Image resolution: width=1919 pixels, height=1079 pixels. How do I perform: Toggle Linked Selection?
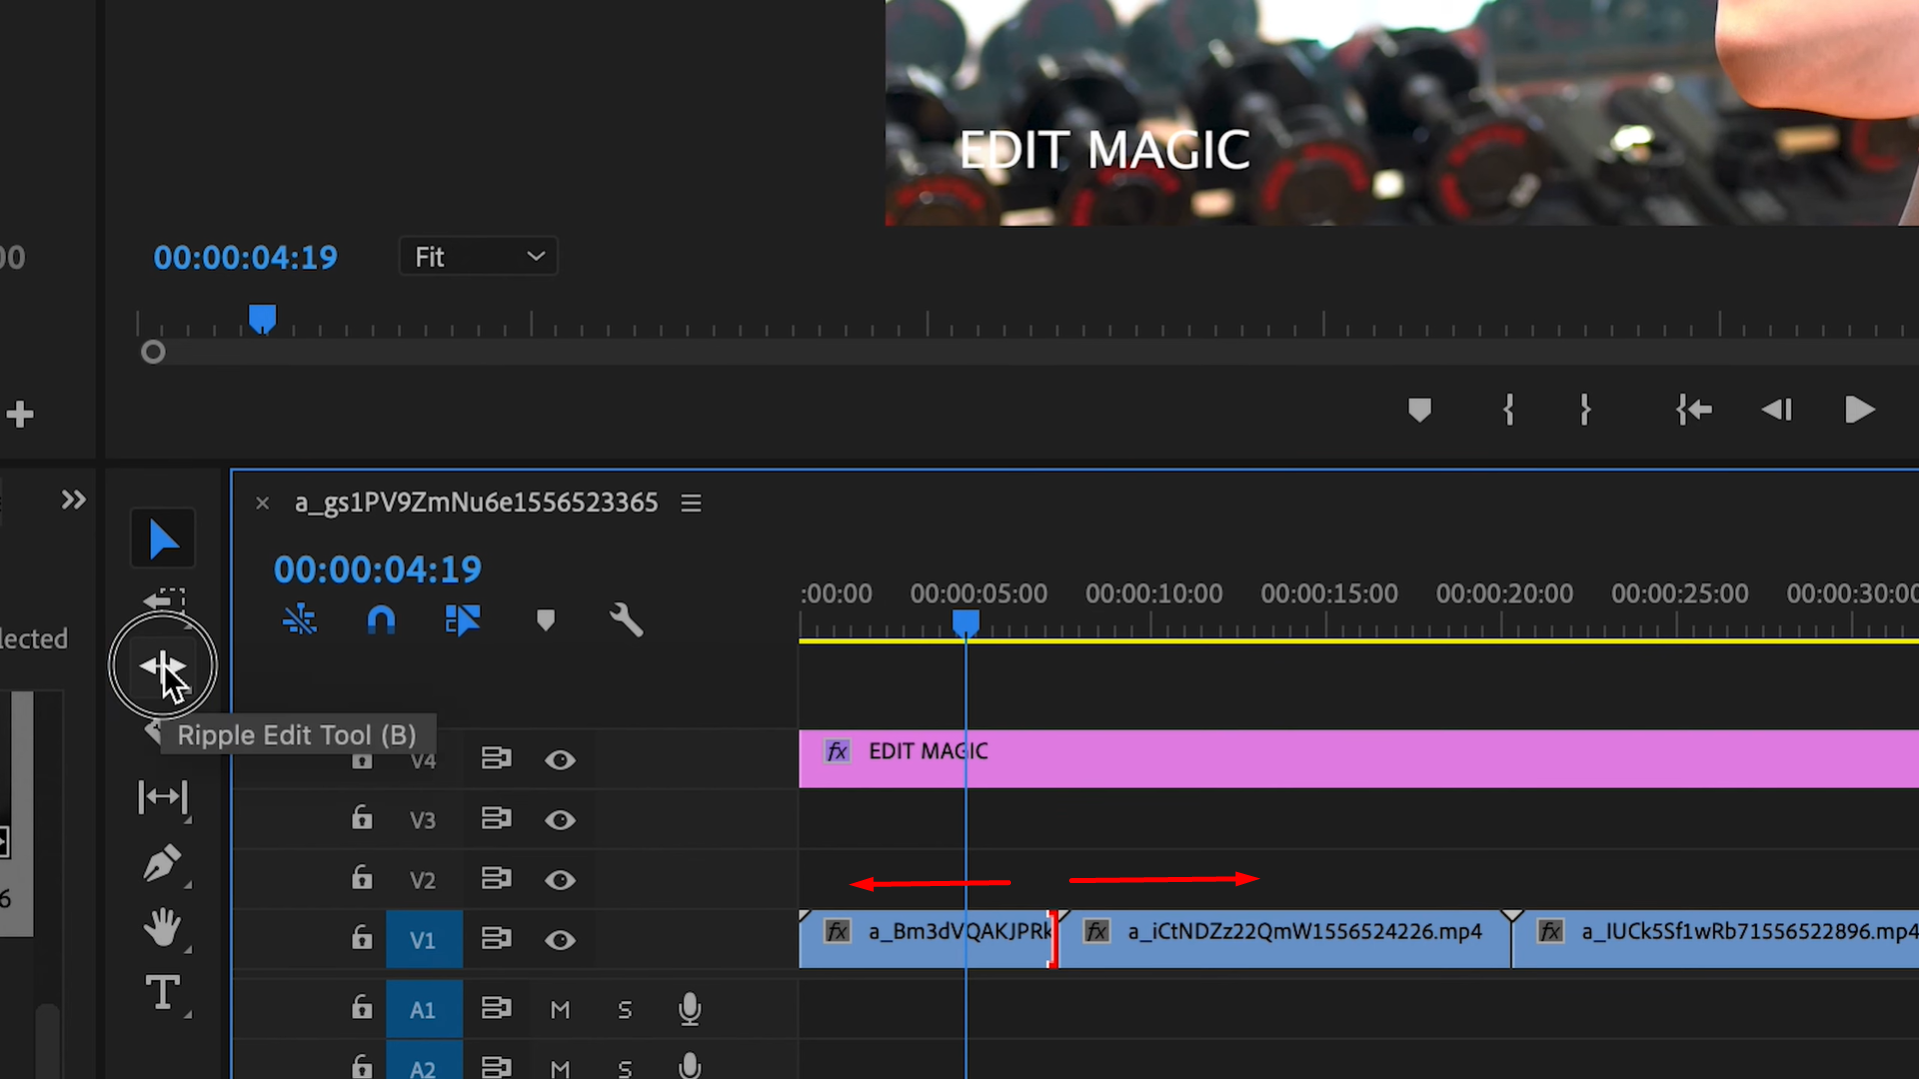coord(463,620)
